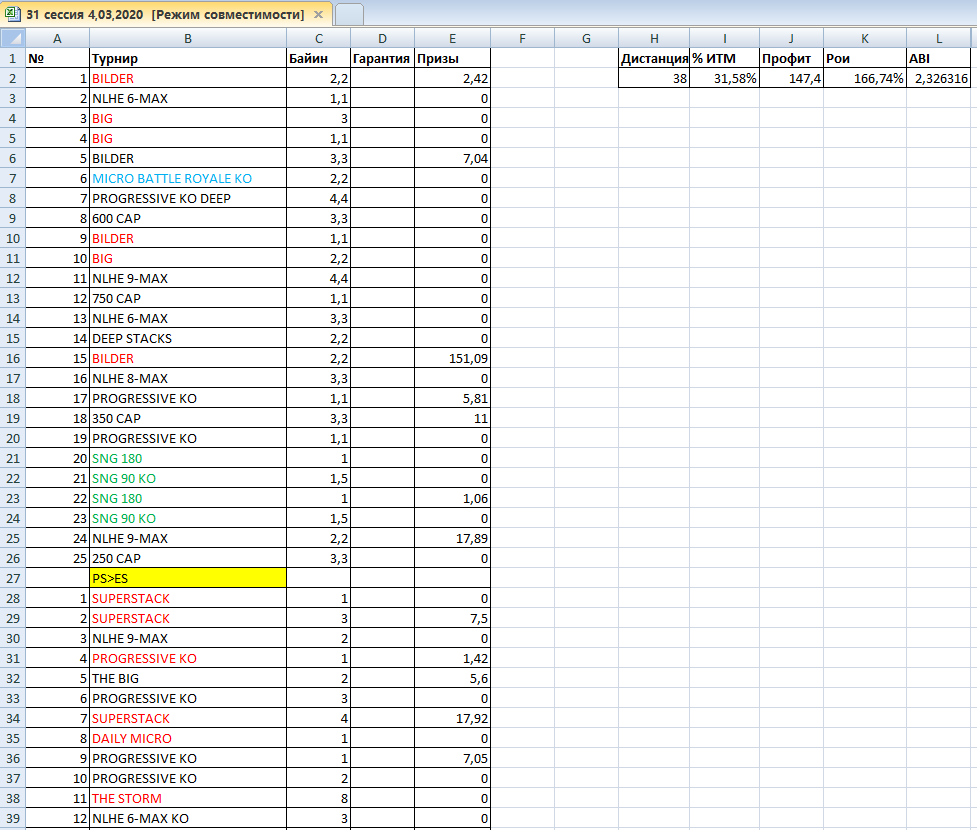Click the 'Призы' header cell
The width and height of the screenshot is (977, 830).
pos(452,59)
